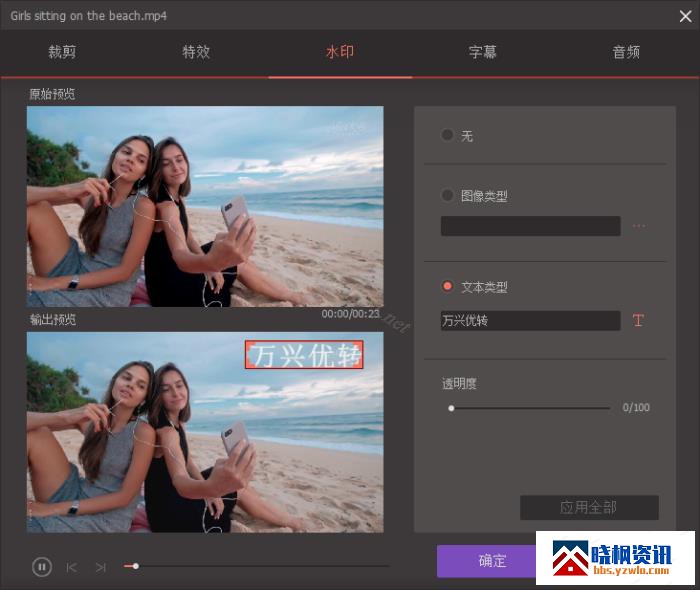Open the 音频 tab
This screenshot has width=700, height=590.
coord(626,52)
